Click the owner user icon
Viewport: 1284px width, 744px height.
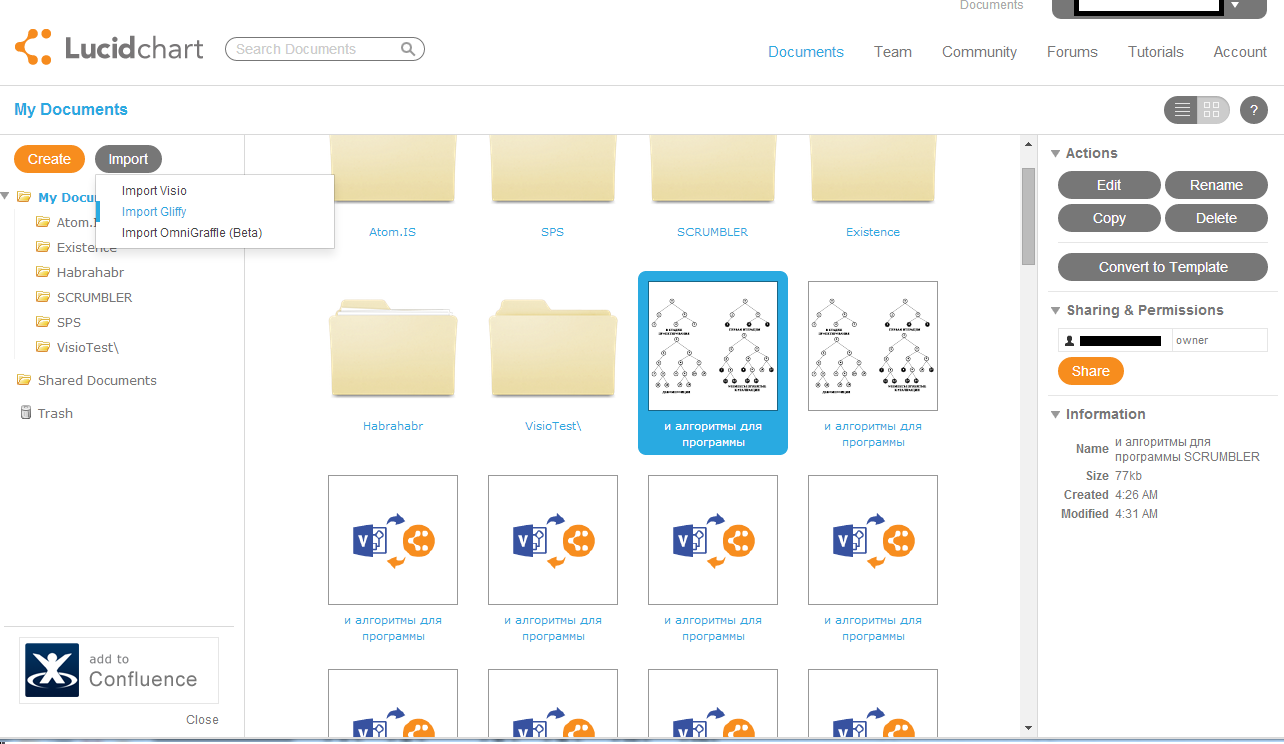point(1069,341)
